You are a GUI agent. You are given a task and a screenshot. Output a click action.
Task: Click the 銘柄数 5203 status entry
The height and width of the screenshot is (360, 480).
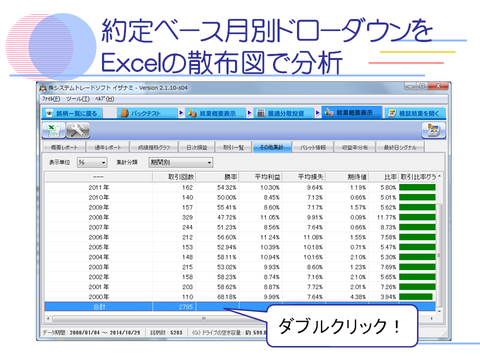(x=166, y=333)
